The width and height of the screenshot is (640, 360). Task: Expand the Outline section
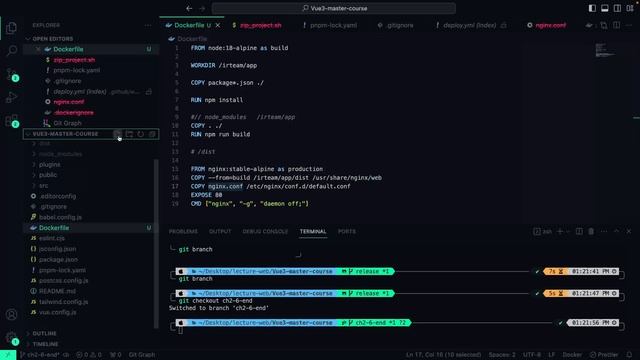pos(44,333)
